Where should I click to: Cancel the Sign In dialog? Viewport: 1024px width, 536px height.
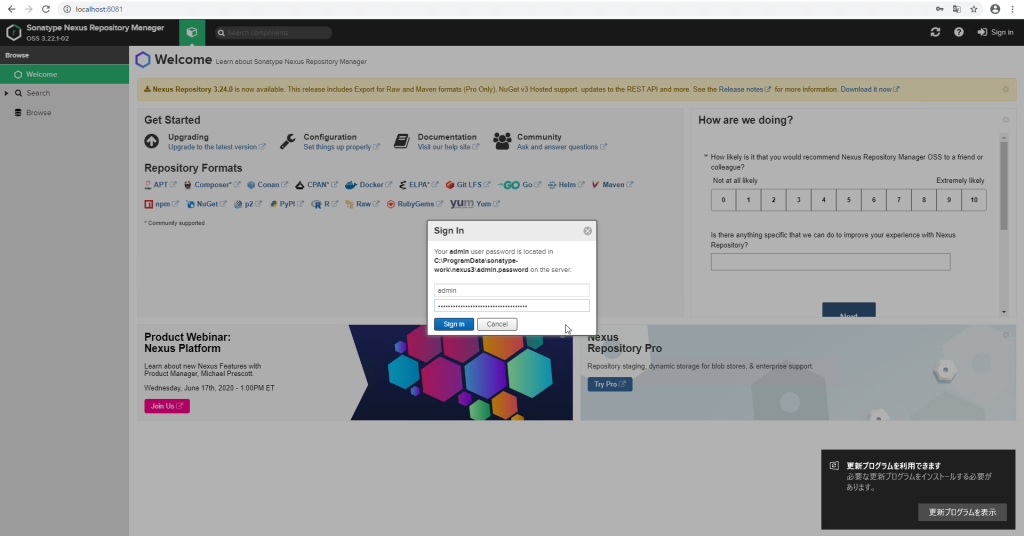tap(497, 324)
